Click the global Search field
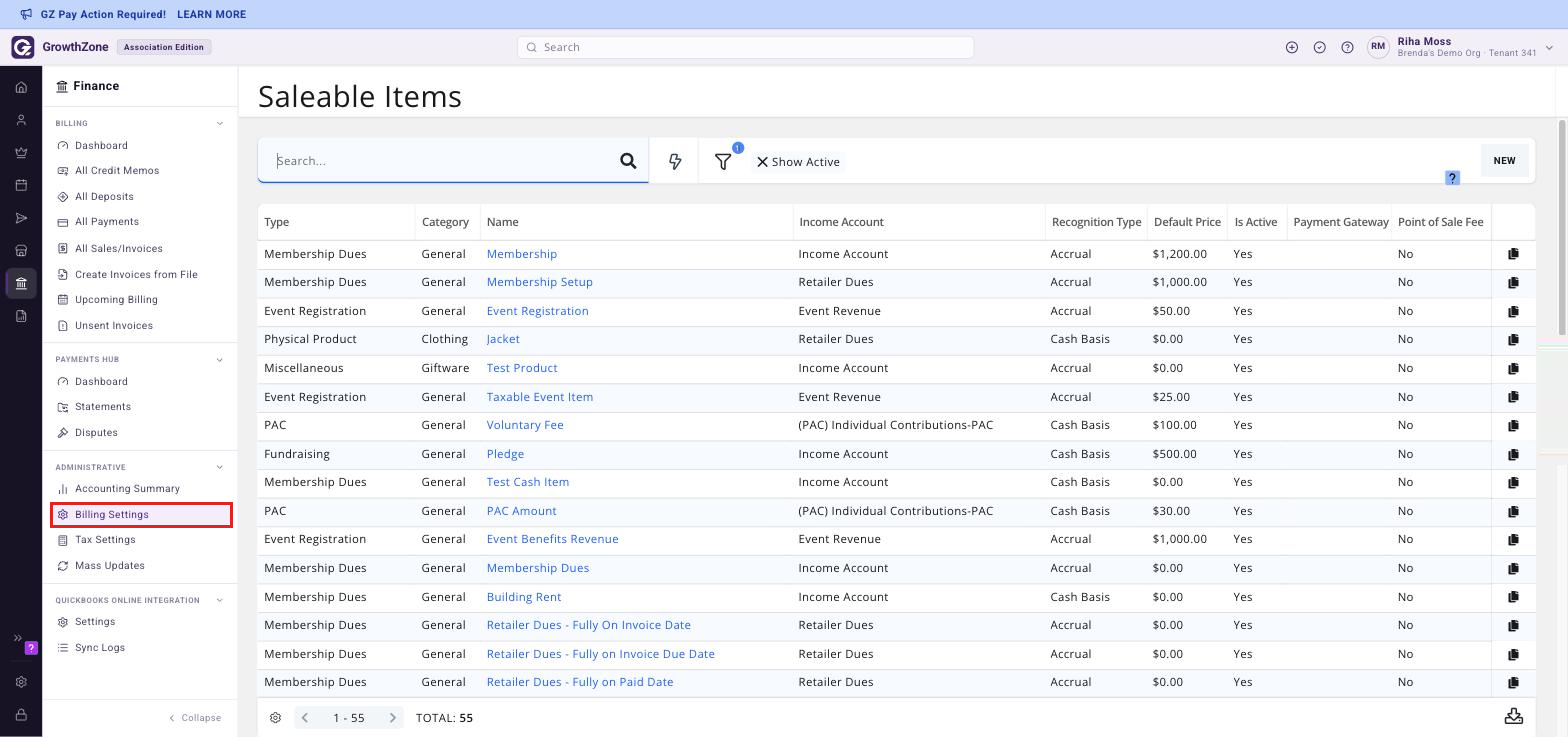This screenshot has height=737, width=1568. tap(745, 47)
